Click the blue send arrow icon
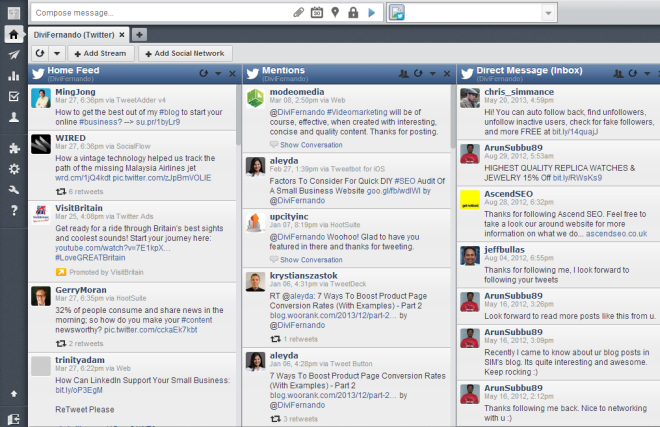This screenshot has width=660, height=427. (372, 13)
